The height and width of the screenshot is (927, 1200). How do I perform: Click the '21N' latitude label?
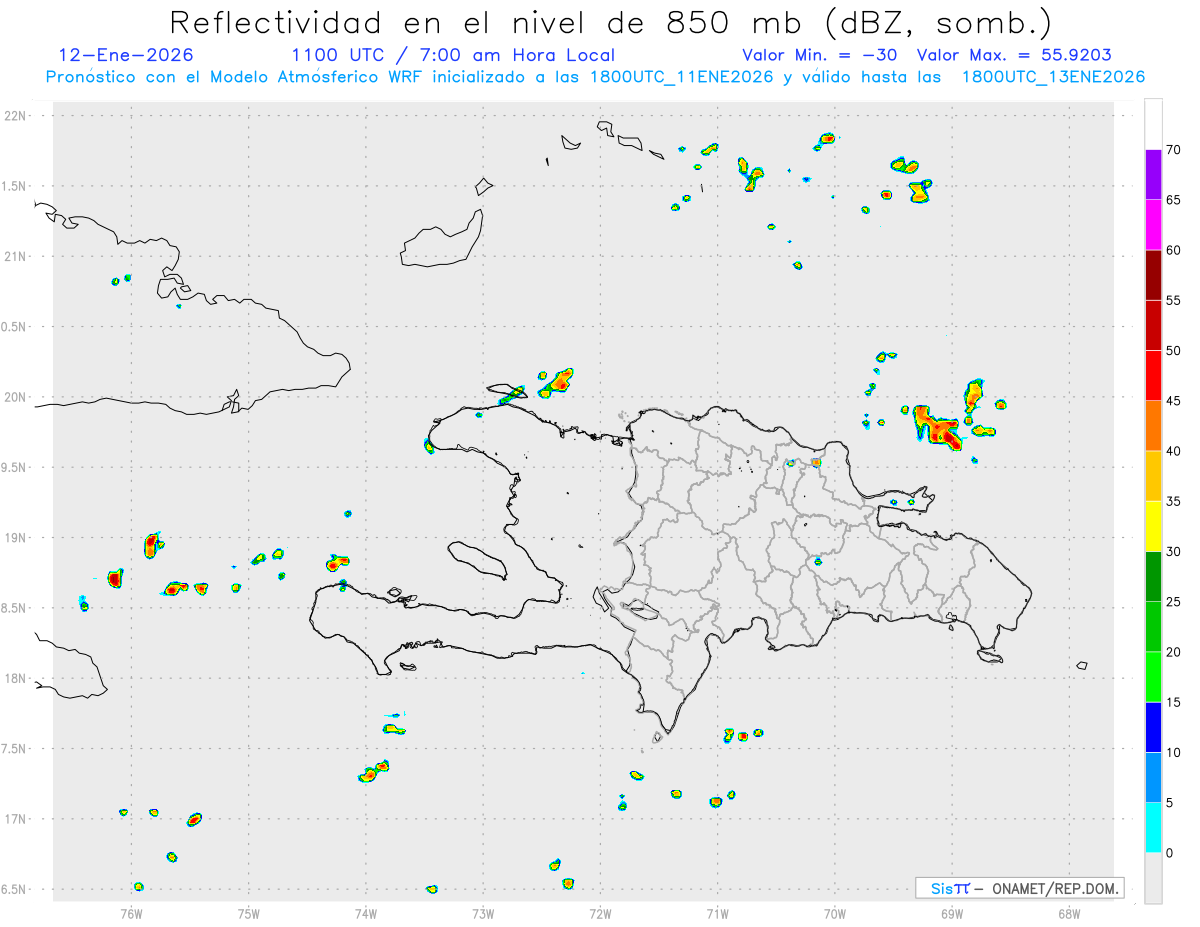[16, 256]
